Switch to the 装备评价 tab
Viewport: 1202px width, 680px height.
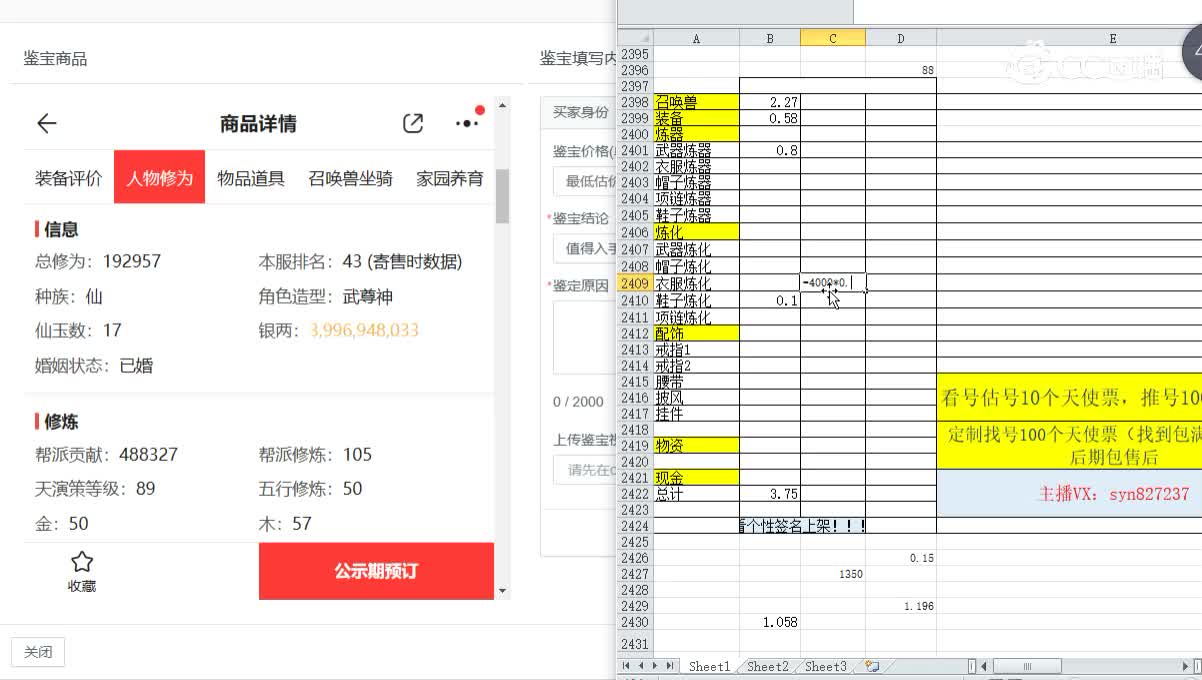click(x=69, y=178)
